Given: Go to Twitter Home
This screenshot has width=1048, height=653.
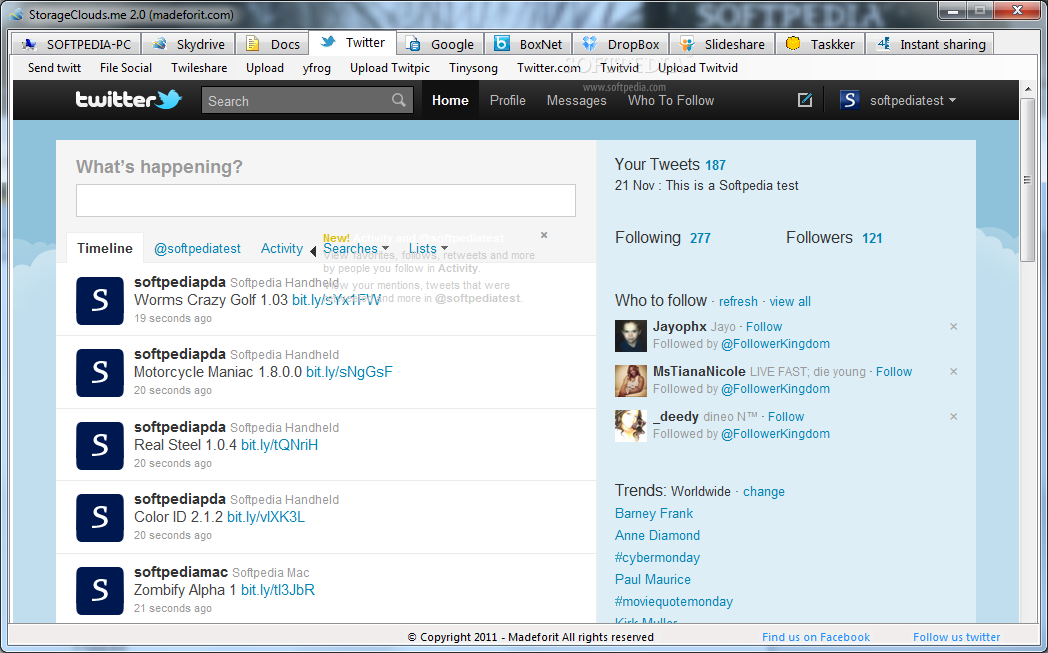Looking at the screenshot, I should click(x=450, y=100).
